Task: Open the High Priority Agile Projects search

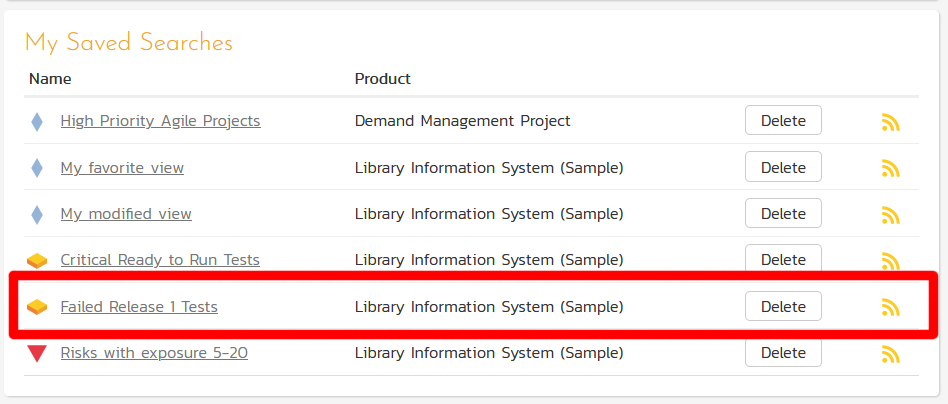Action: [160, 121]
